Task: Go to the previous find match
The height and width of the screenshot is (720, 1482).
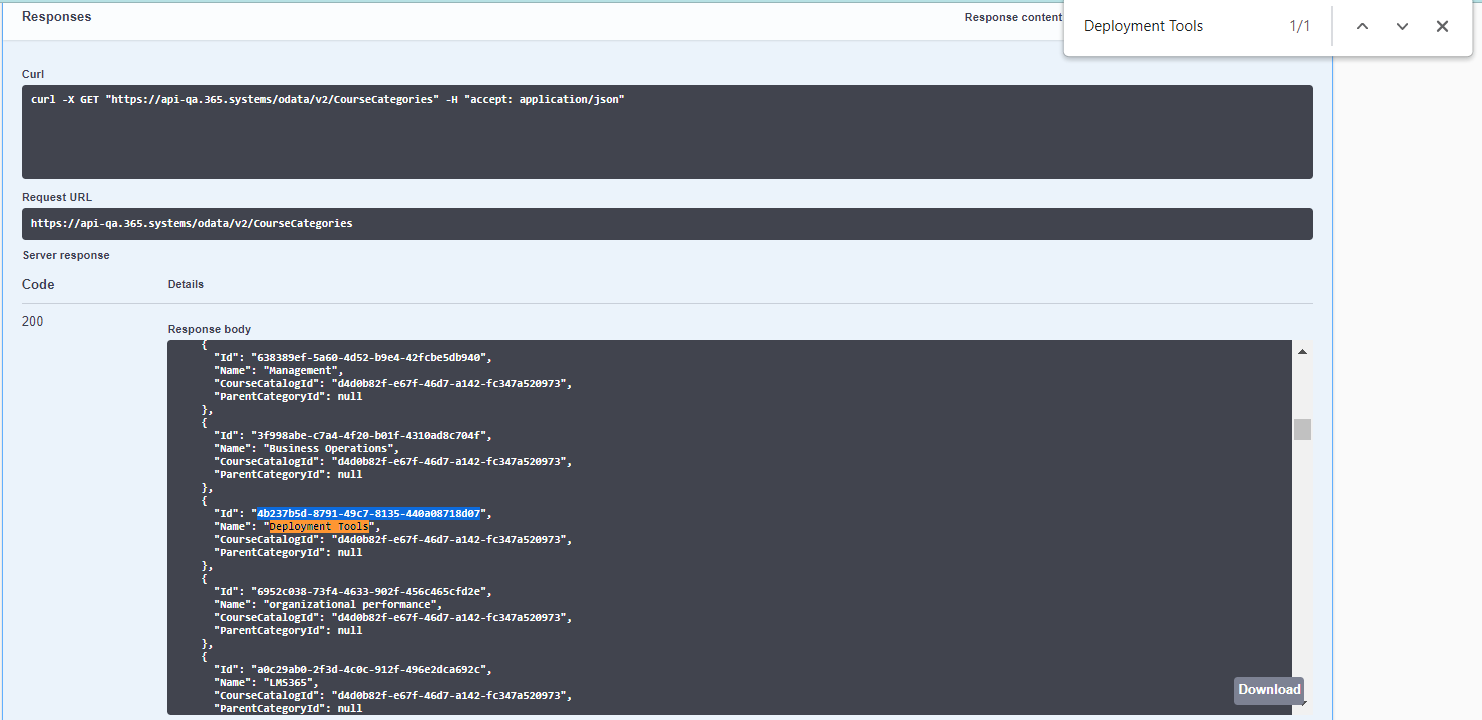Action: click(x=1362, y=27)
